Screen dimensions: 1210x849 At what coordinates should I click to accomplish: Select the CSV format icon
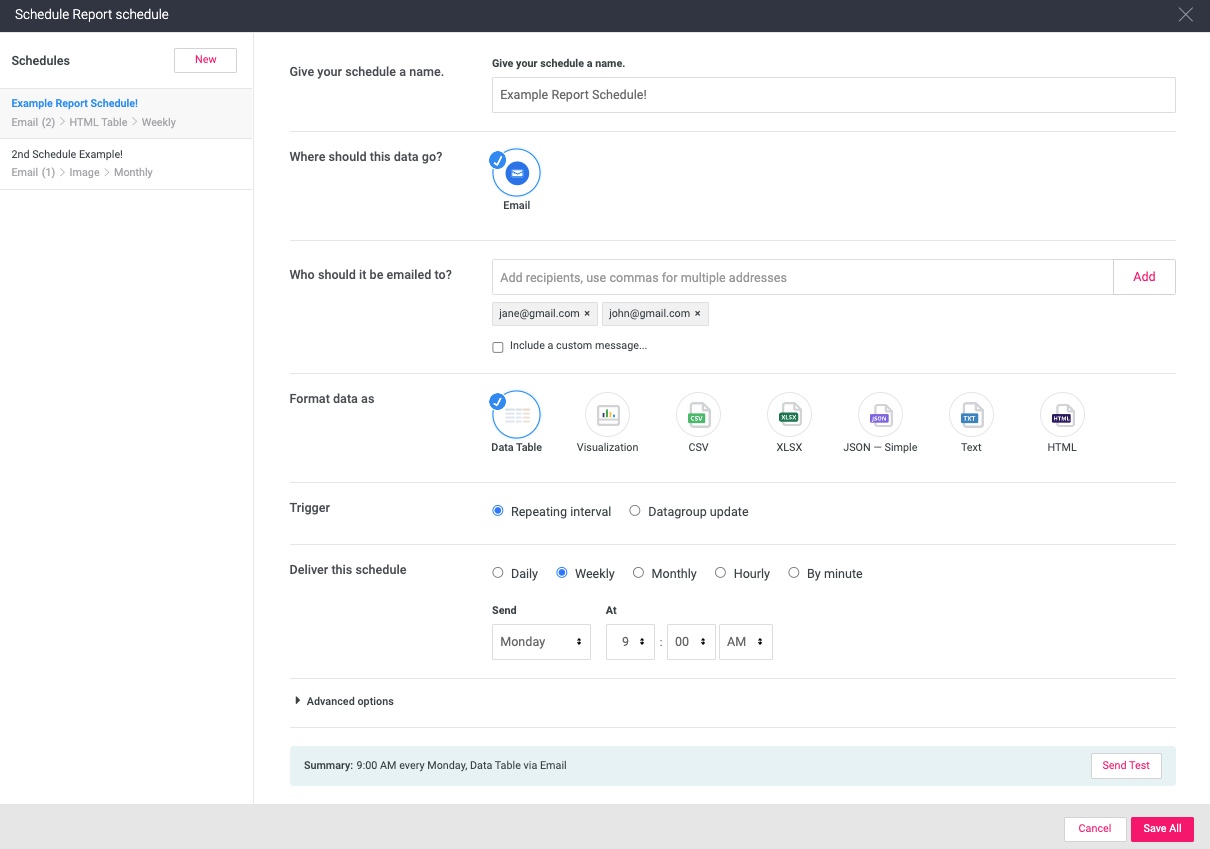click(698, 414)
